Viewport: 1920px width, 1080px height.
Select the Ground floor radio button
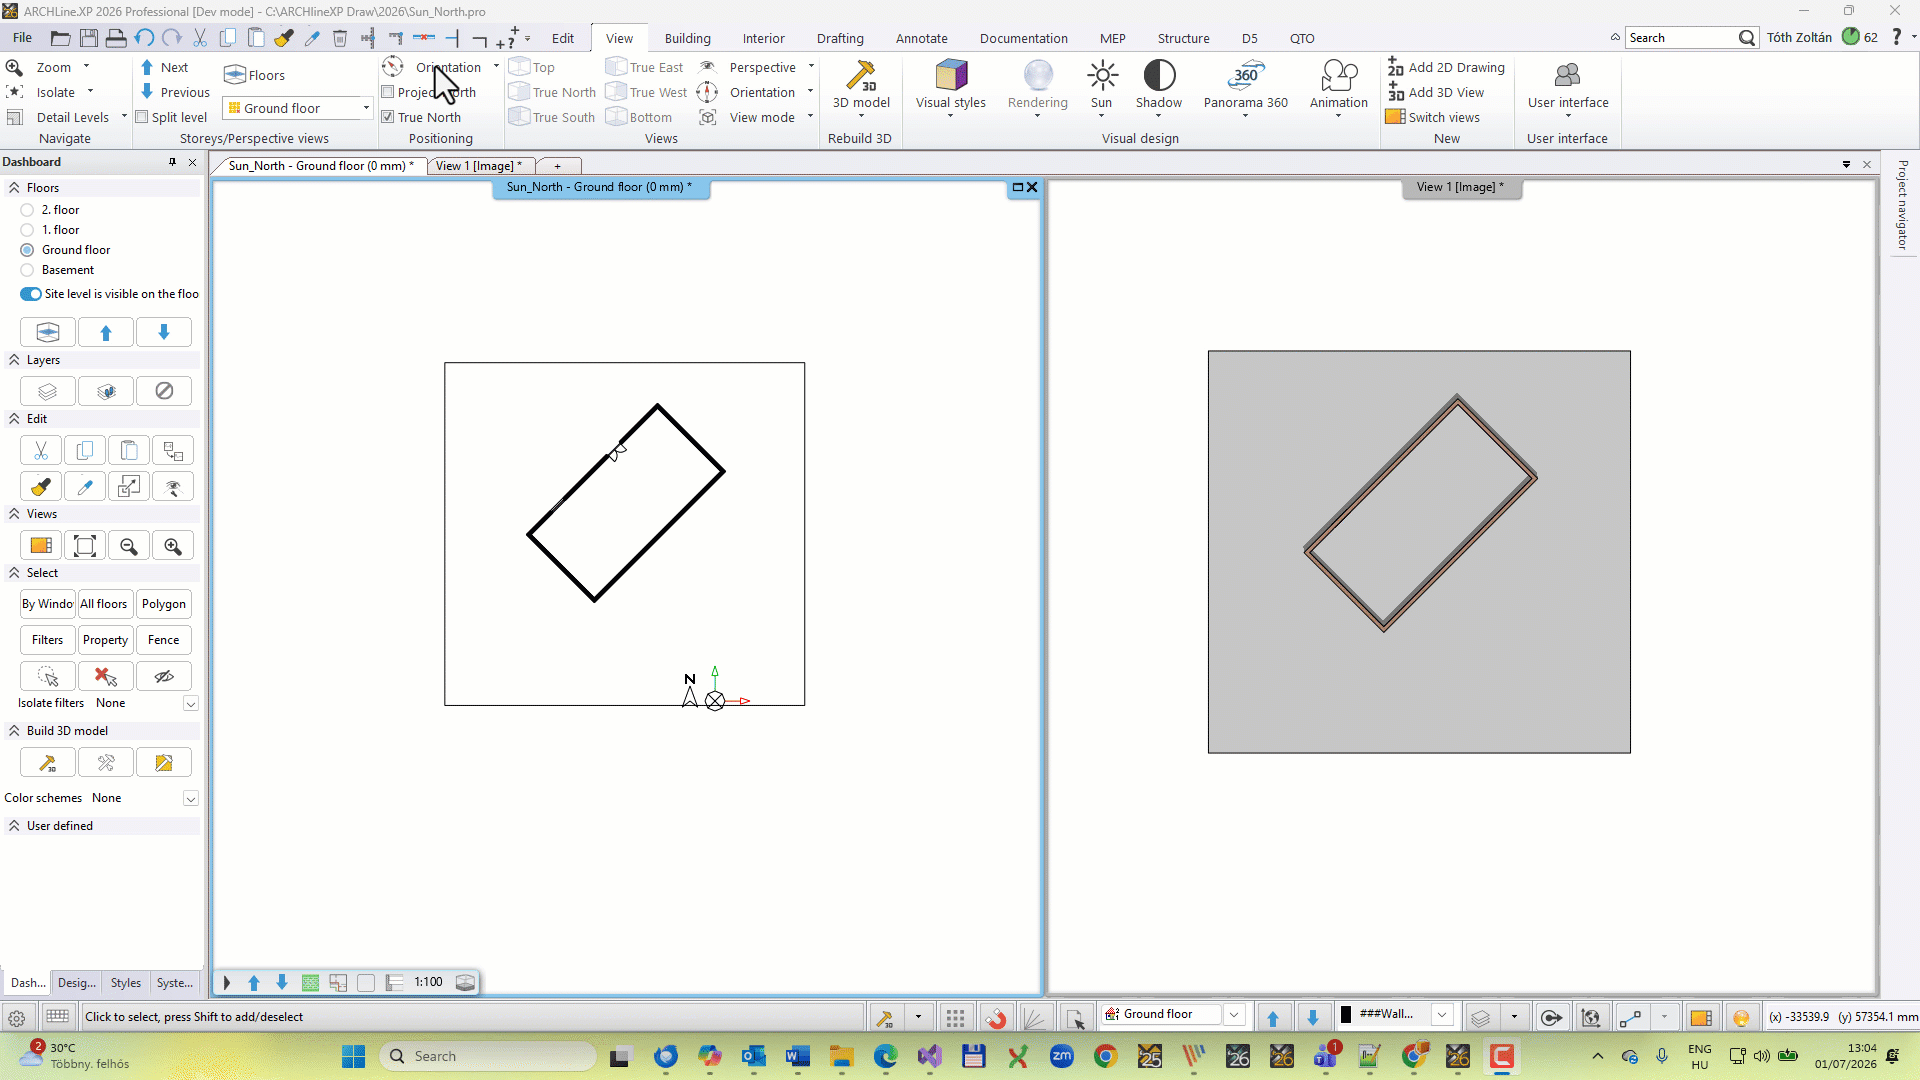click(27, 250)
